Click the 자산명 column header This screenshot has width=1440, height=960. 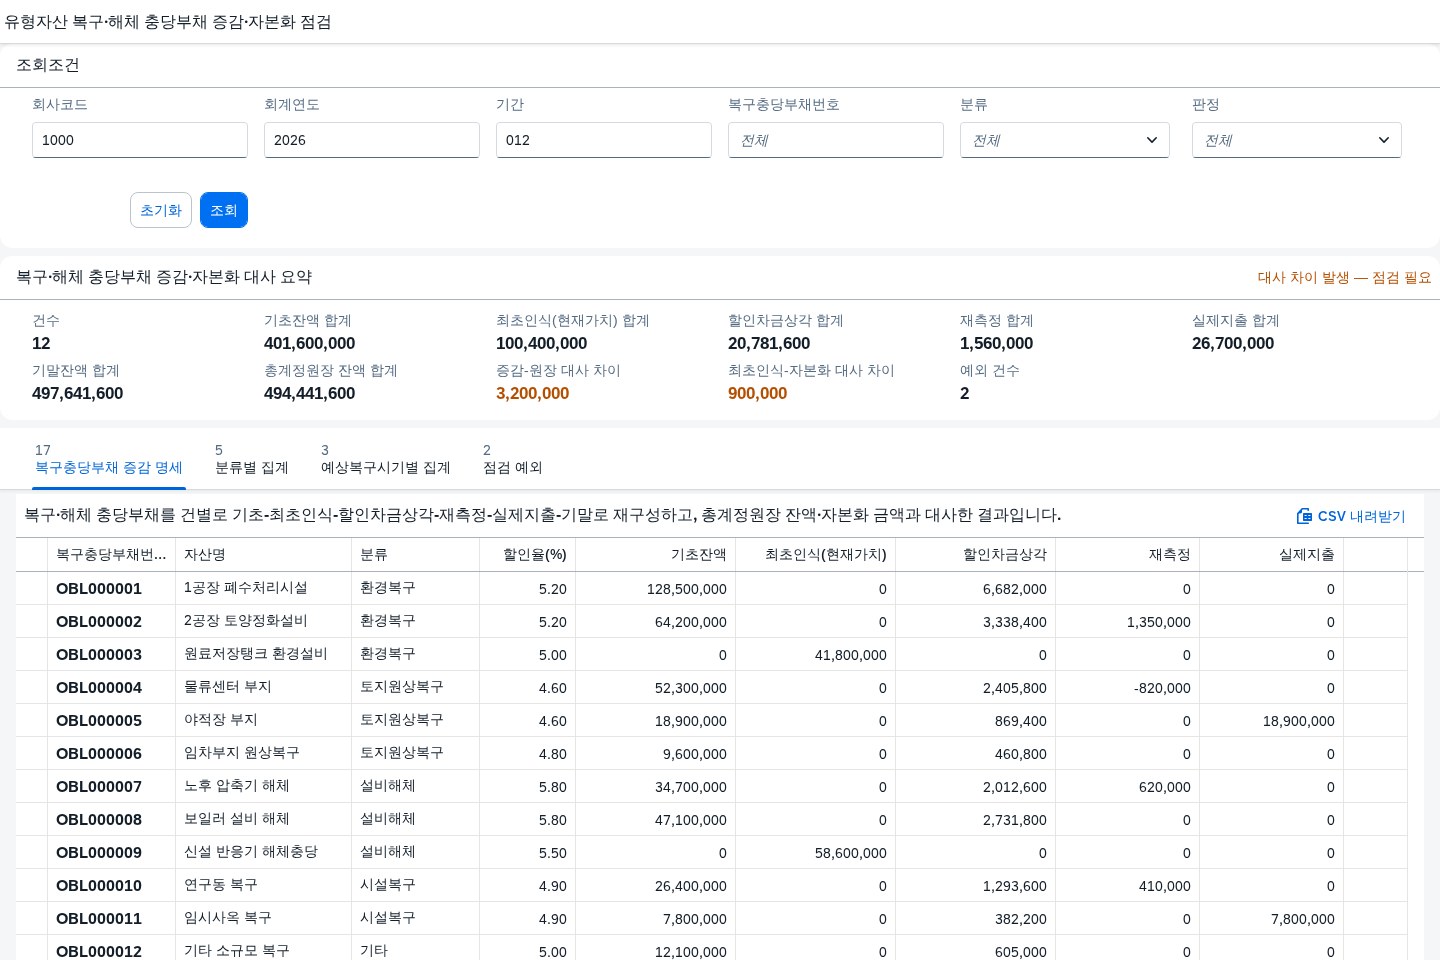click(264, 554)
